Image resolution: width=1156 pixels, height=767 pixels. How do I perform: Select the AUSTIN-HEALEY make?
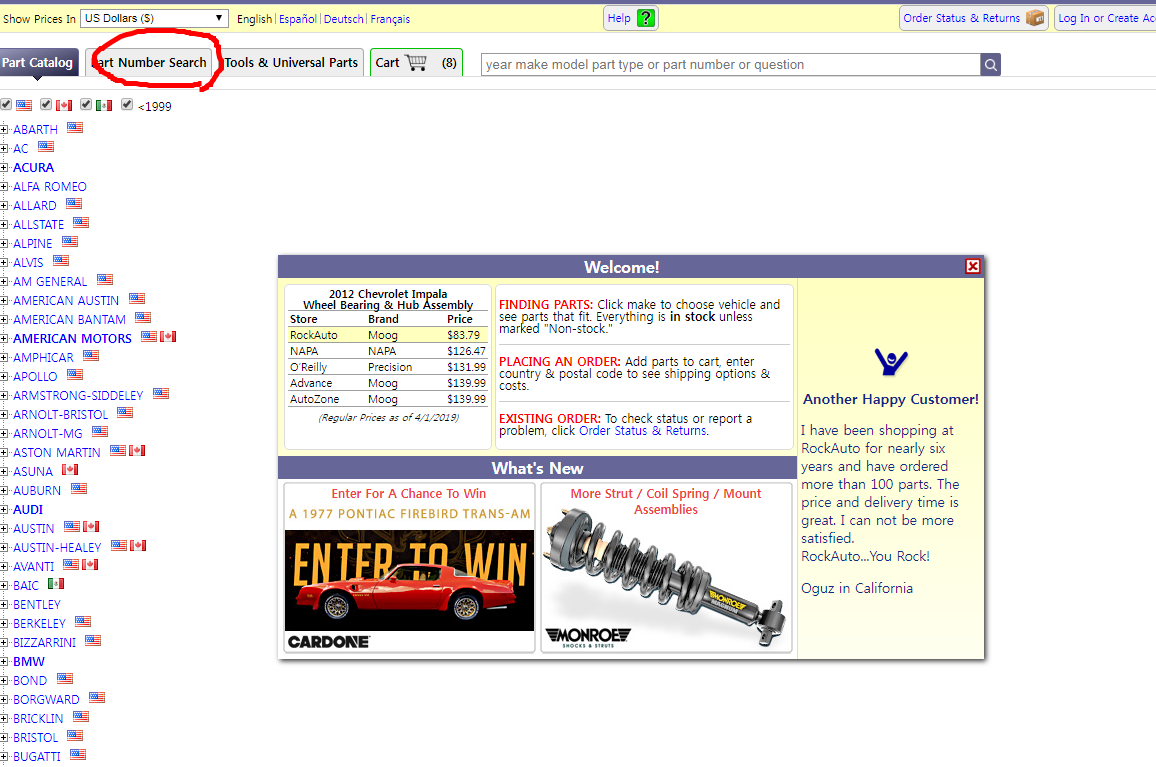click(57, 548)
